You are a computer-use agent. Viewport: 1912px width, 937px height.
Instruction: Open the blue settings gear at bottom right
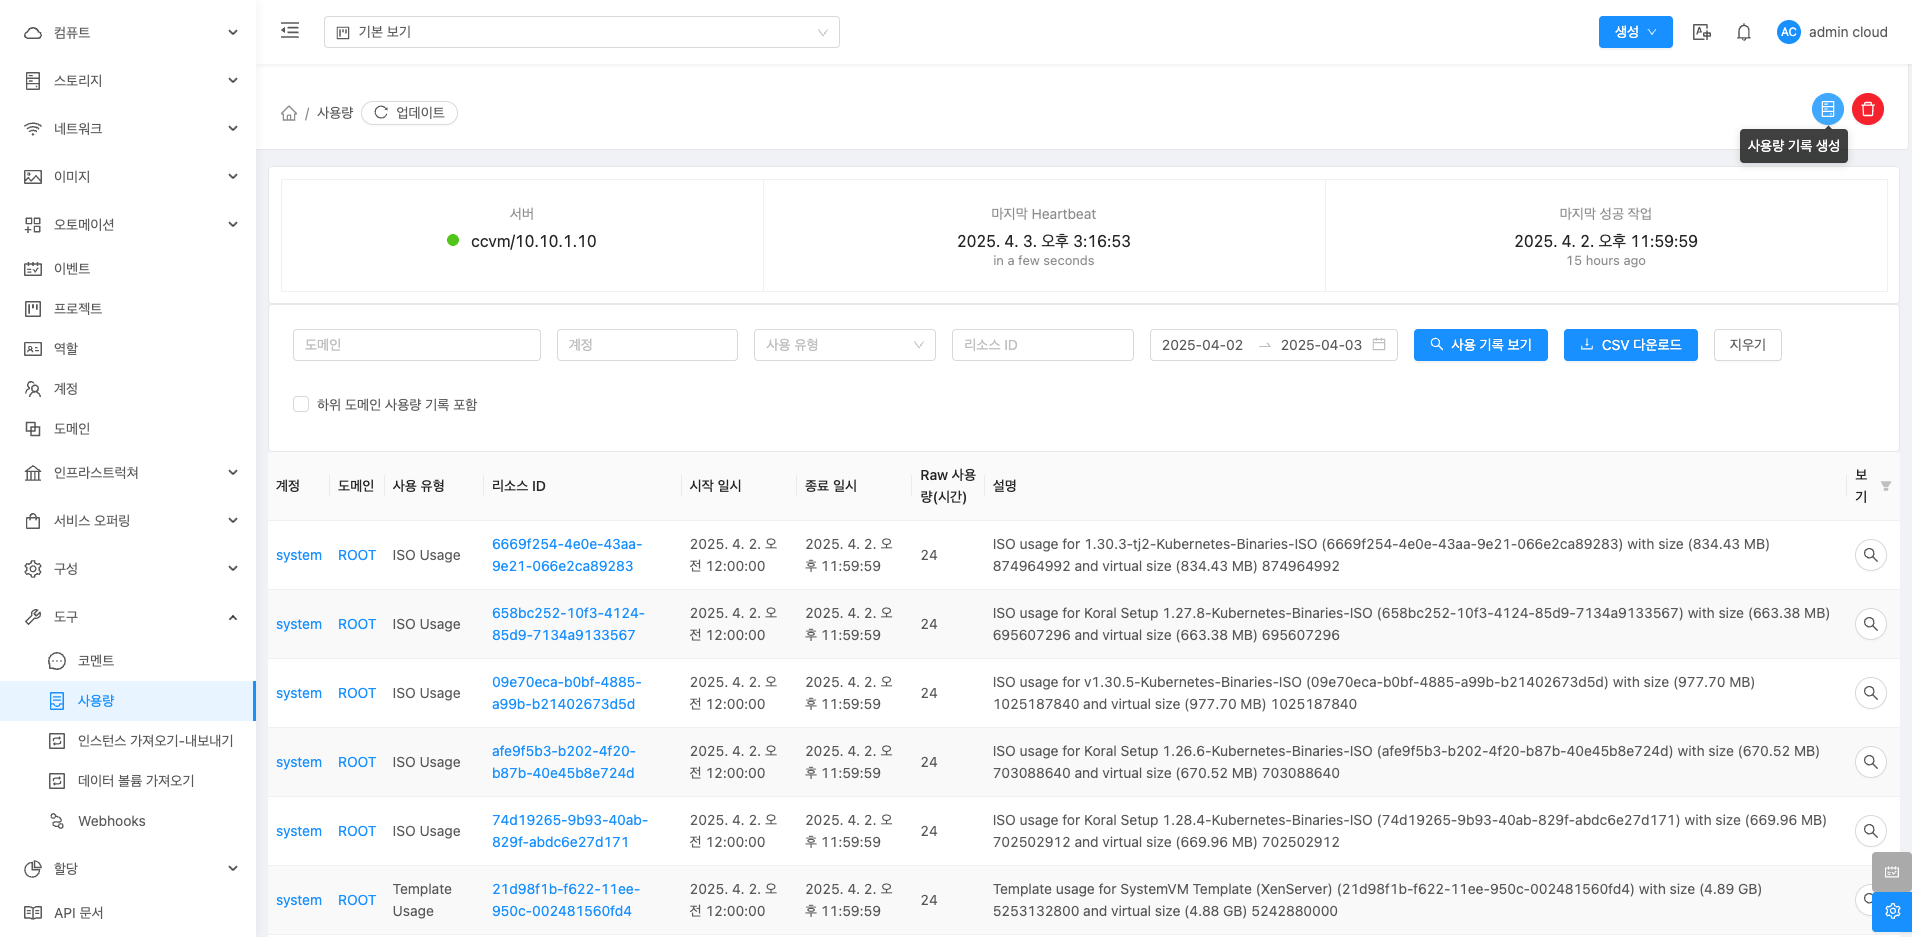click(x=1891, y=911)
